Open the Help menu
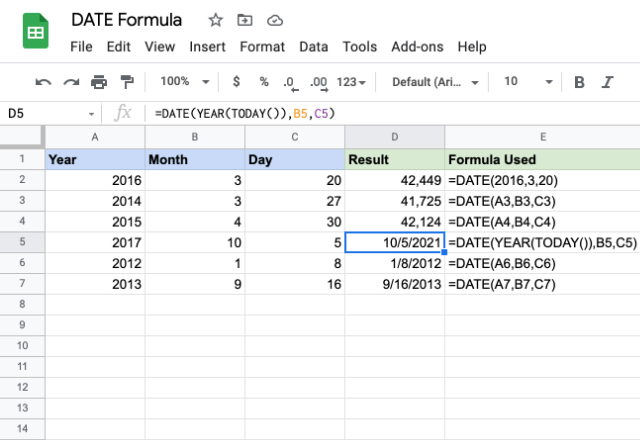This screenshot has height=440, width=640. [x=472, y=47]
